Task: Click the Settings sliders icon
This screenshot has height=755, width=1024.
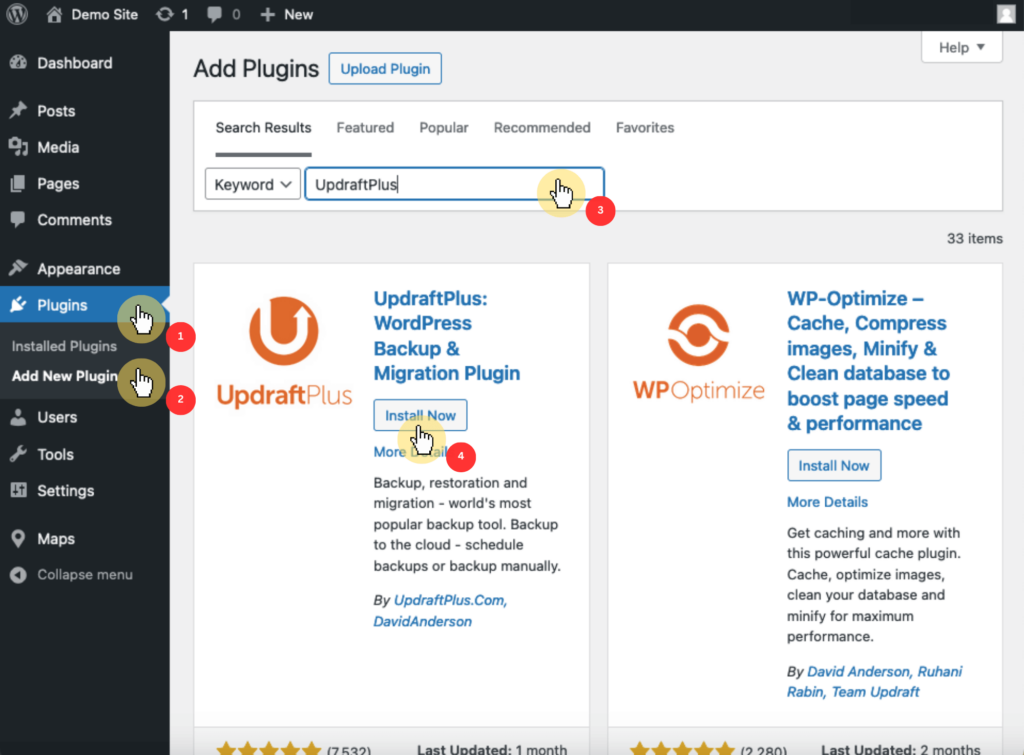Action: point(18,490)
